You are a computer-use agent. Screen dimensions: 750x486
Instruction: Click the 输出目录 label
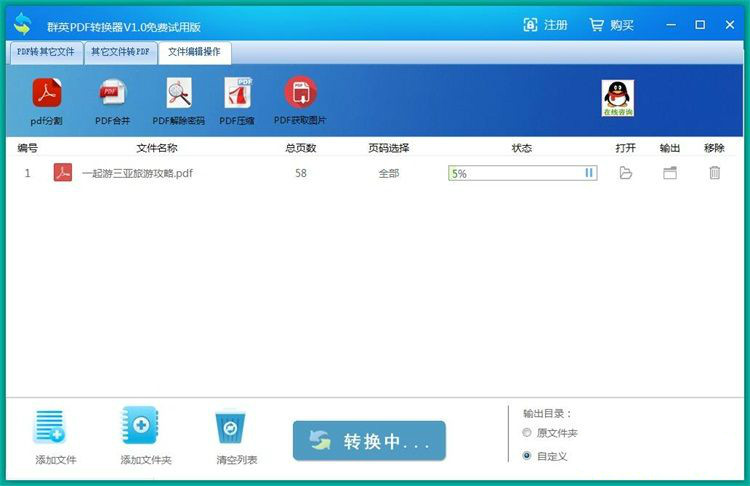(547, 413)
